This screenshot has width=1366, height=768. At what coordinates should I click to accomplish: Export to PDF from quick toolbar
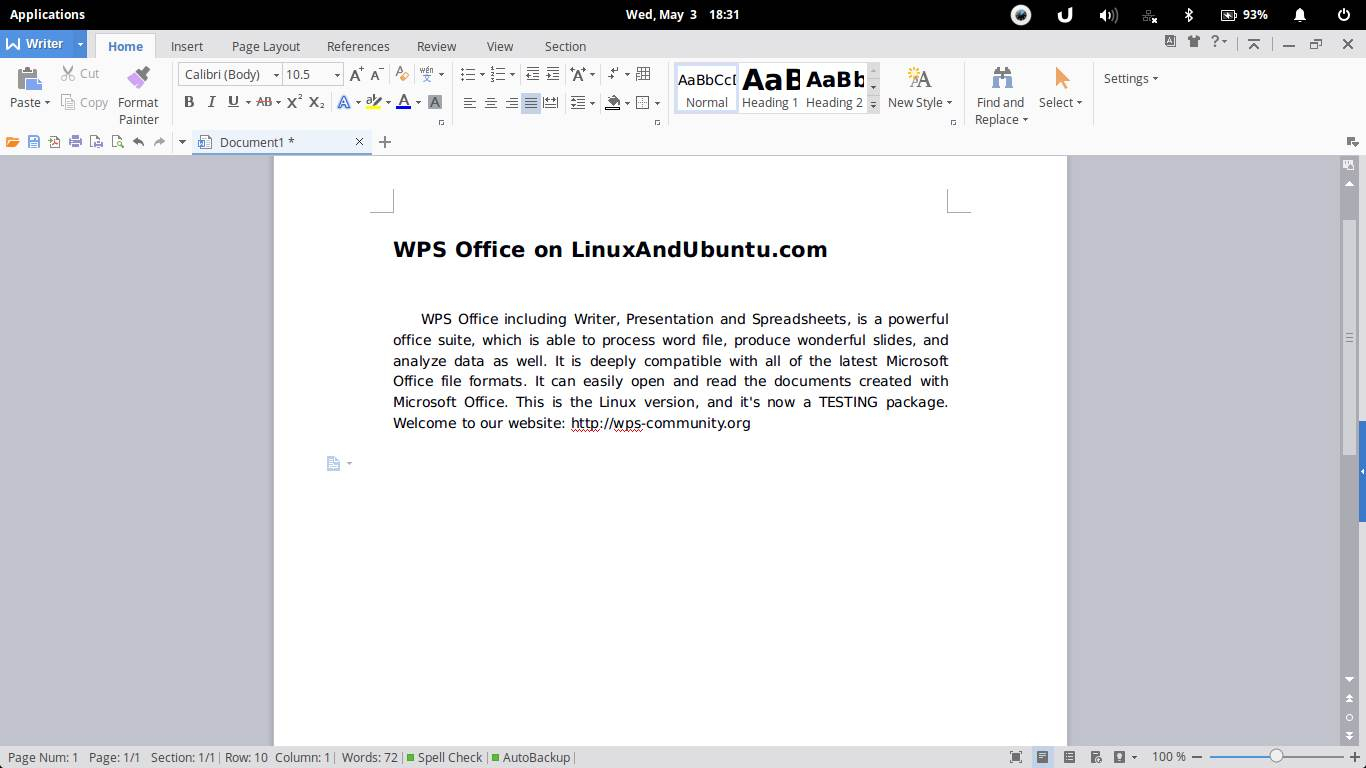[x=54, y=142]
